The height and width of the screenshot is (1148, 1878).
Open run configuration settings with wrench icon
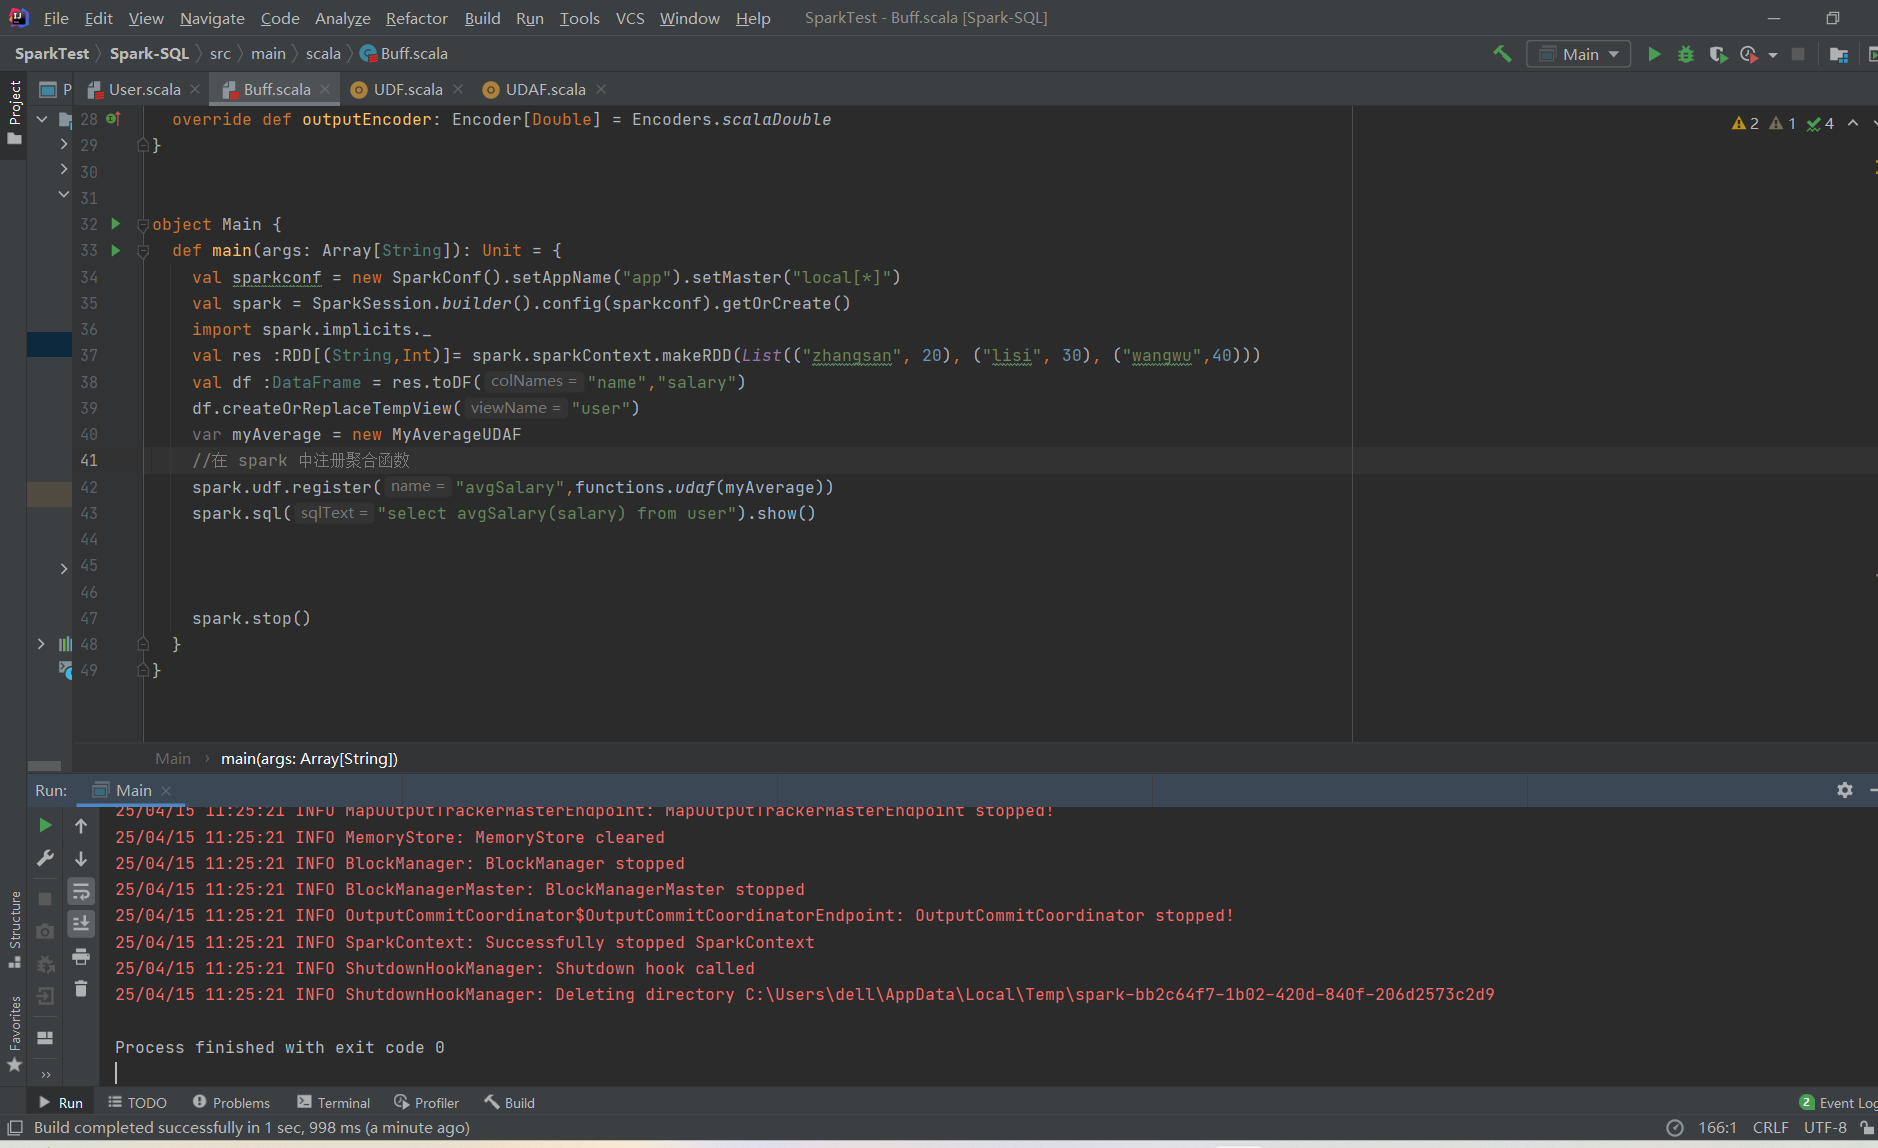[44, 858]
